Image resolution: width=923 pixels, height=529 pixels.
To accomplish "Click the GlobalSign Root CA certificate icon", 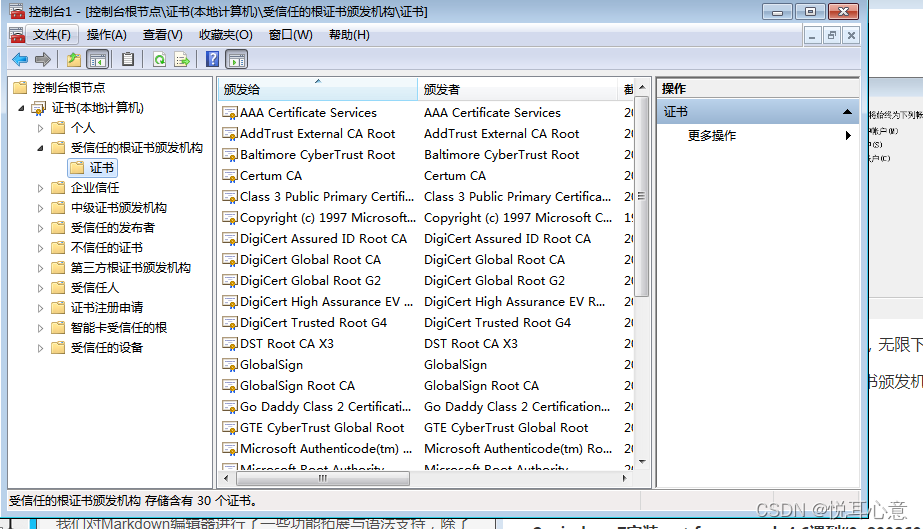I will (230, 385).
